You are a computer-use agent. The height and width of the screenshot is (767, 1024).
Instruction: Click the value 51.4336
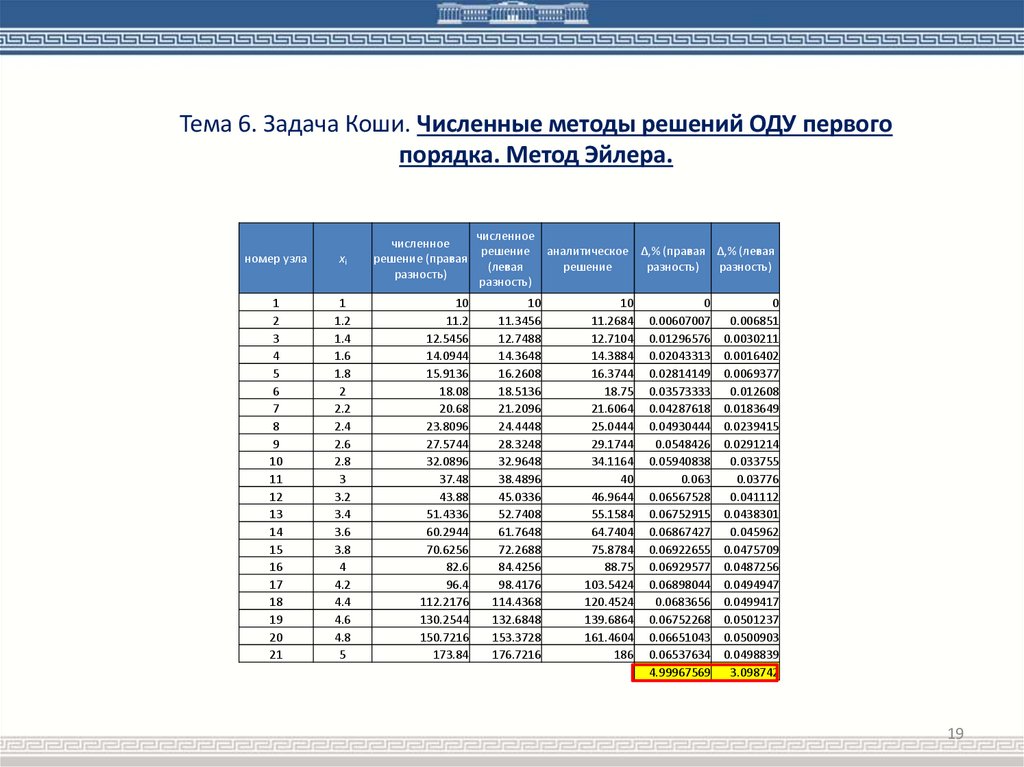[421, 514]
